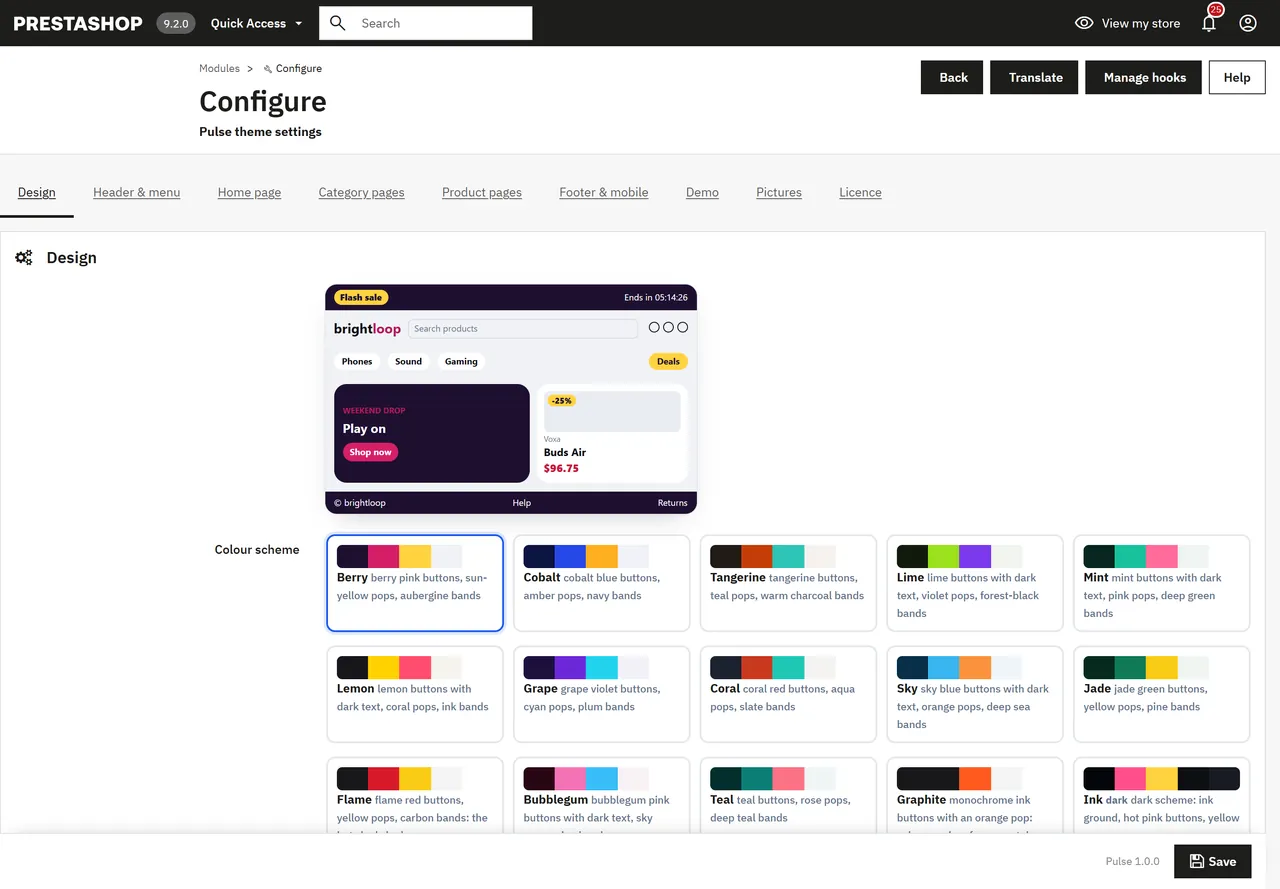Choose the Tangerine colour scheme
1280x889 pixels.
pos(789,583)
